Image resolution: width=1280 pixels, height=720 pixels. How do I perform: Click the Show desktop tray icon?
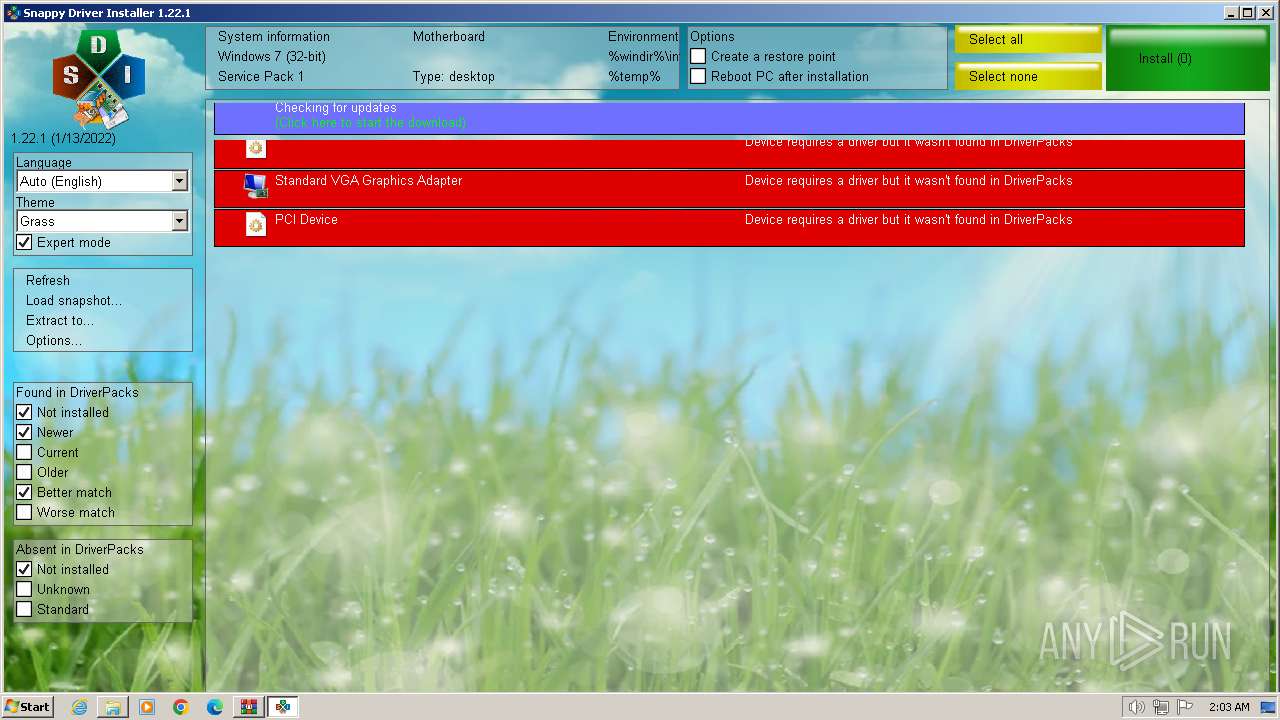click(1268, 707)
